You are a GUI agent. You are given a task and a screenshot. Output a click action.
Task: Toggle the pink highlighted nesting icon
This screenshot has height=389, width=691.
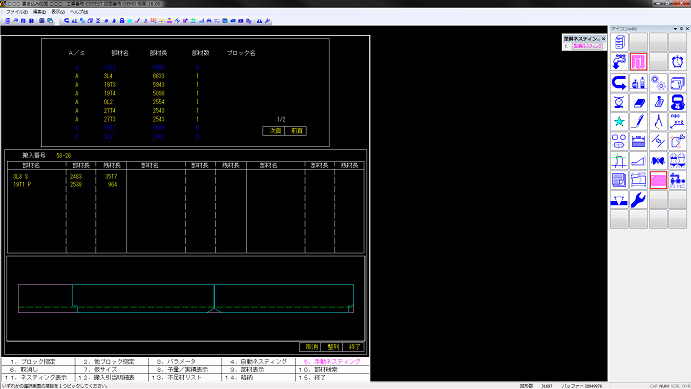[x=638, y=62]
